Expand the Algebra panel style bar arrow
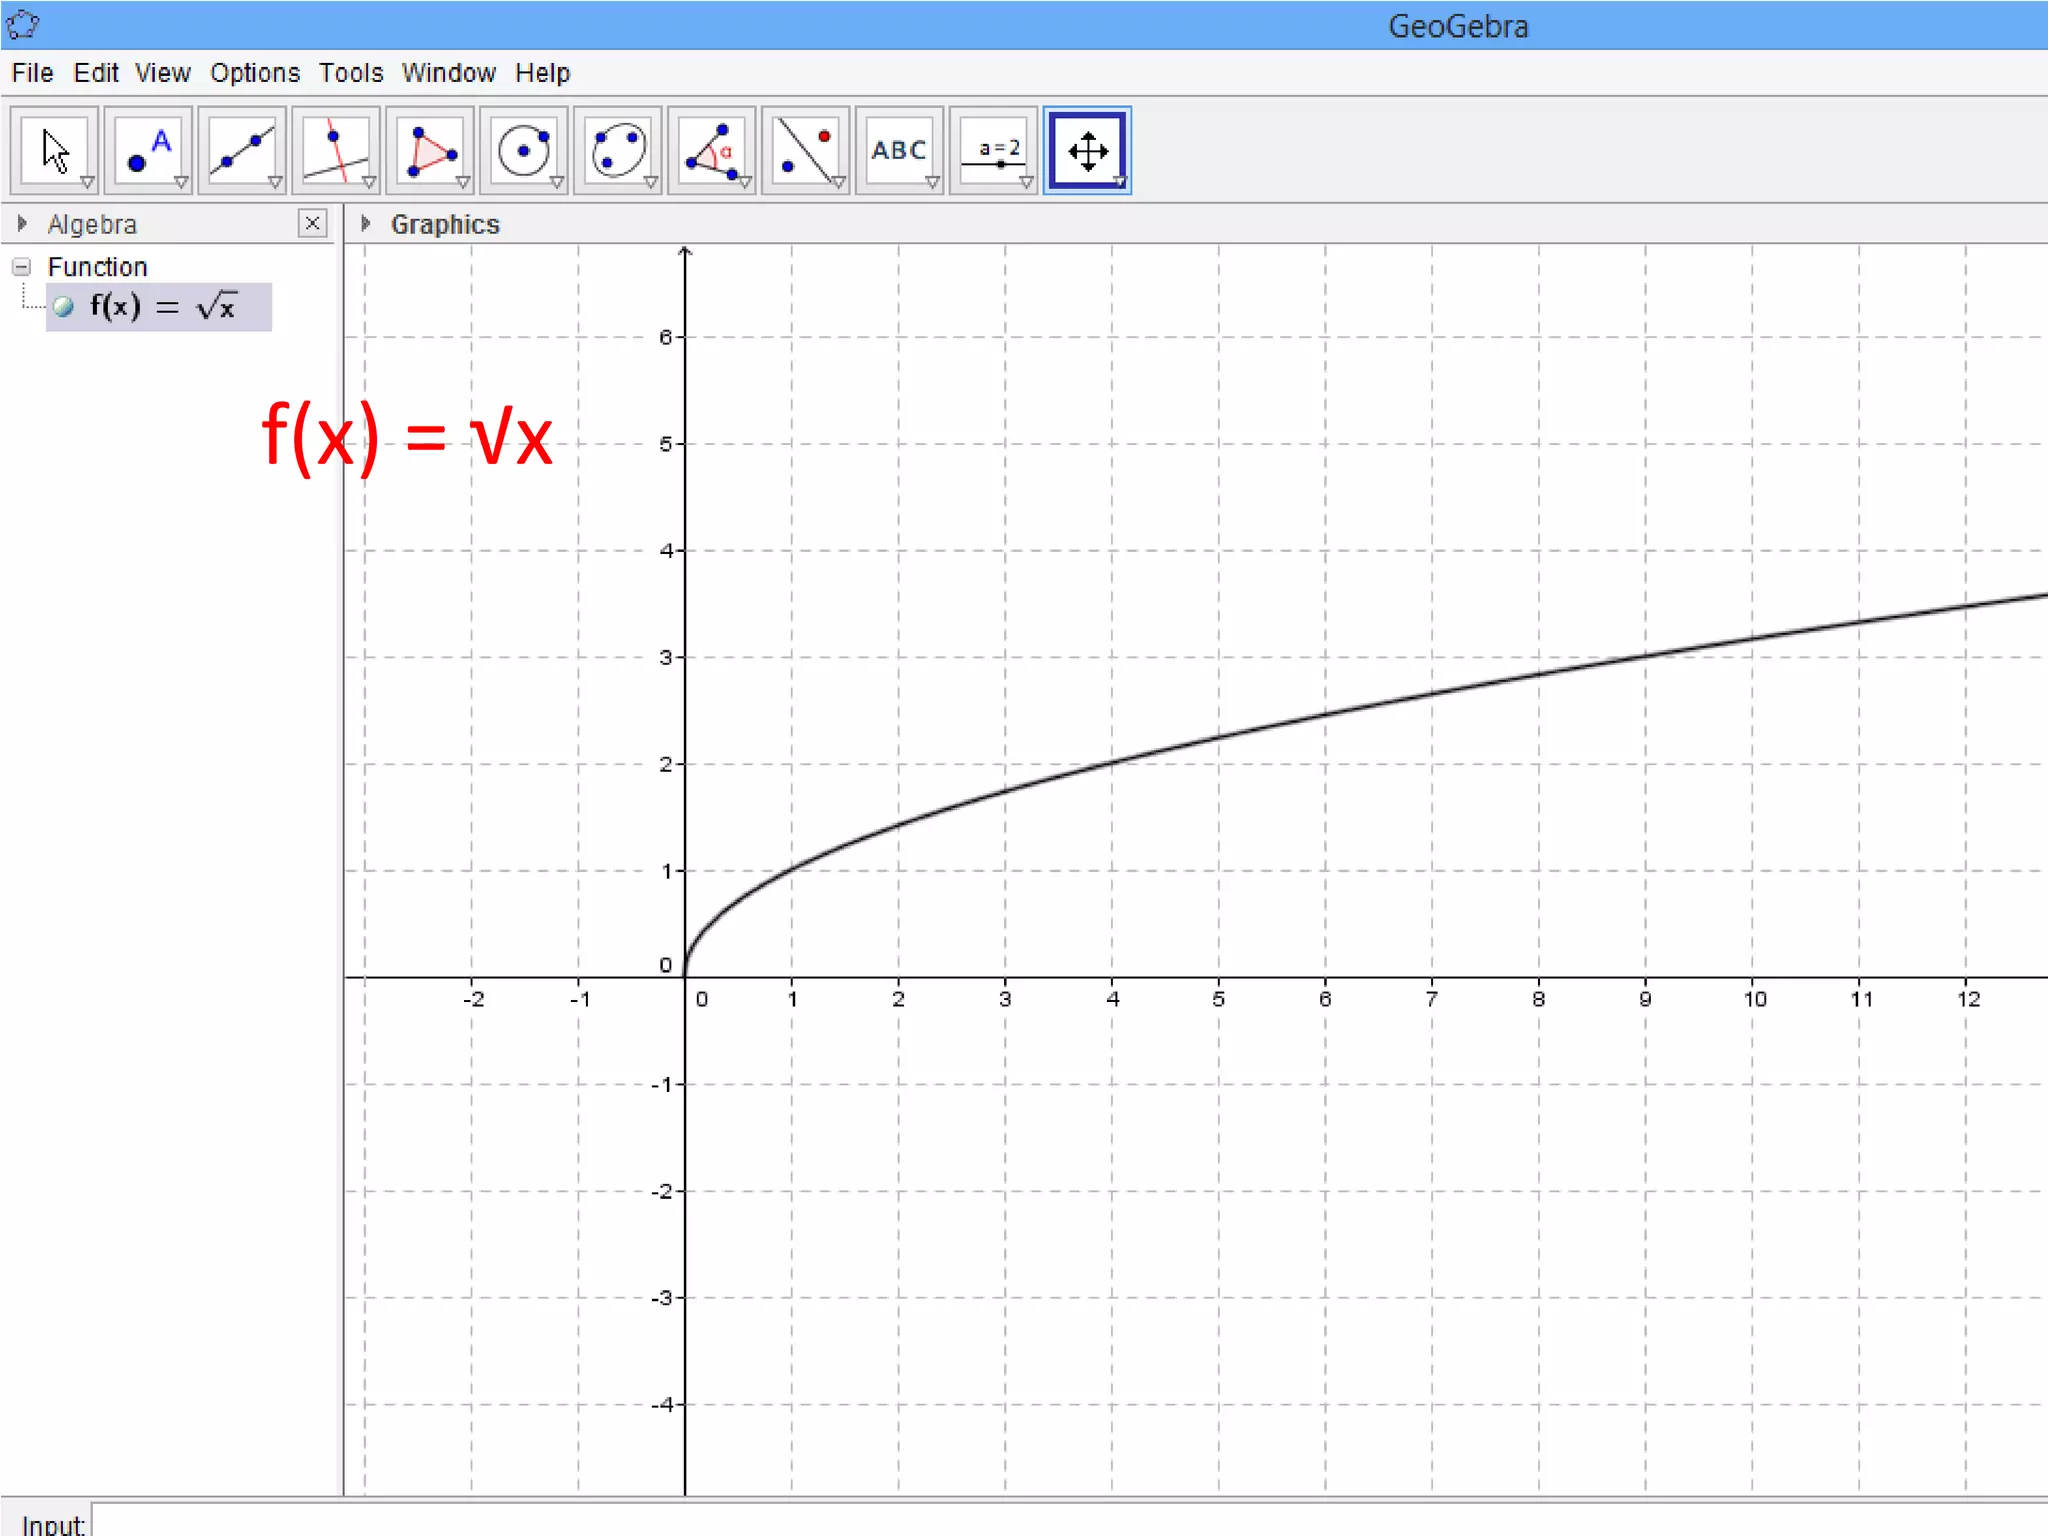Screen dimensions: 2048x1536 pyautogui.click(x=22, y=223)
